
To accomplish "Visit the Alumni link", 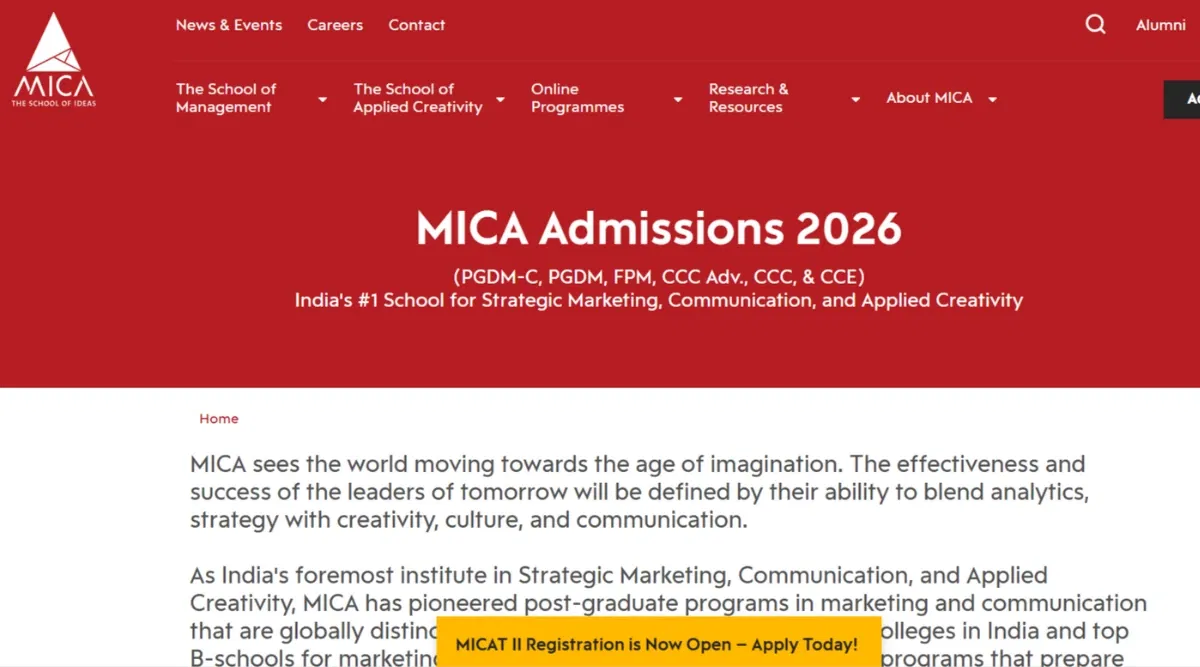I will click(1160, 25).
